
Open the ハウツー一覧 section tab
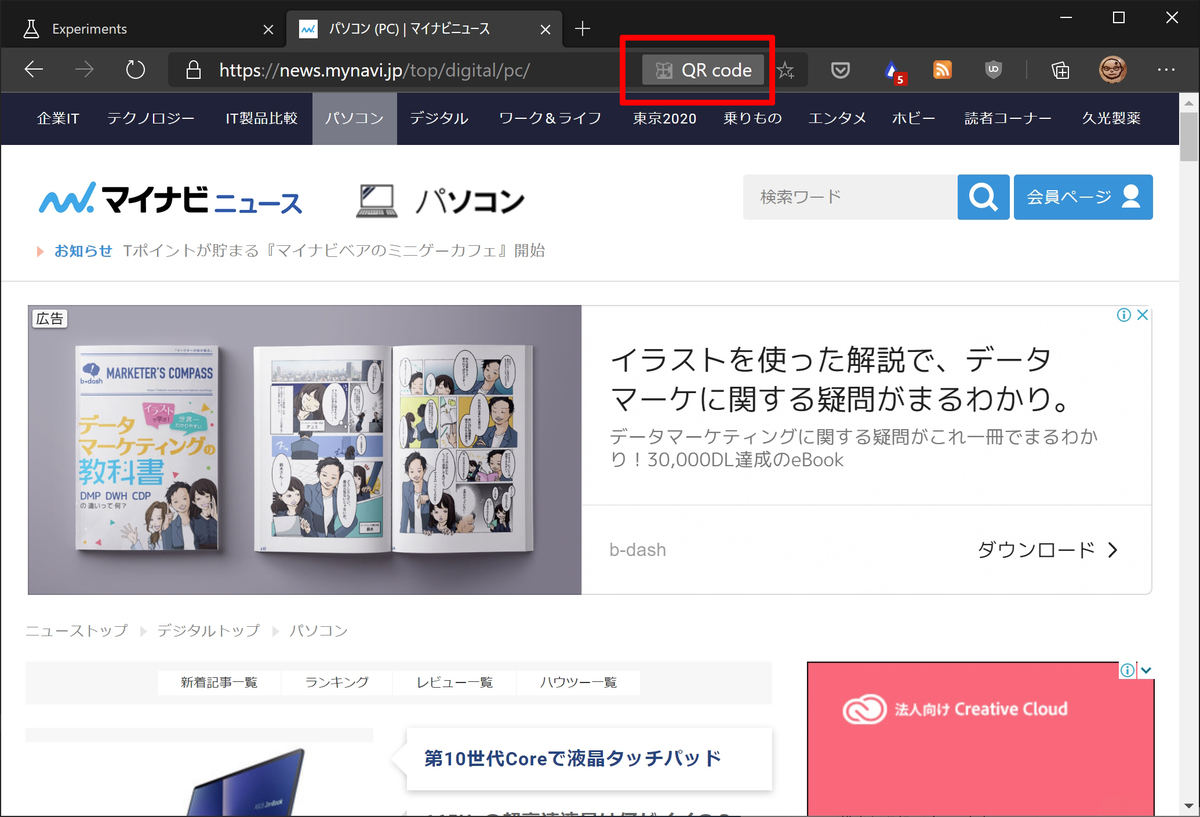(x=579, y=682)
